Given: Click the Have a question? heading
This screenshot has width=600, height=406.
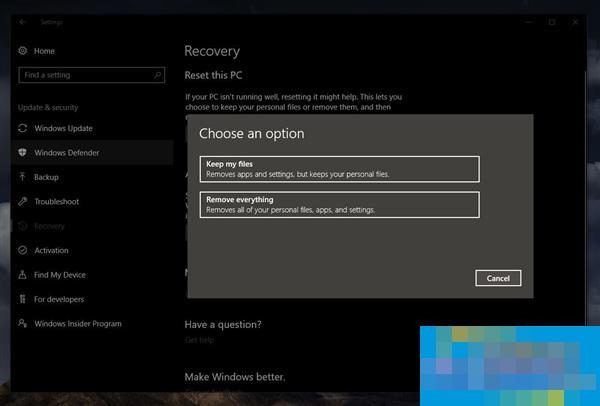Looking at the screenshot, I should [223, 324].
